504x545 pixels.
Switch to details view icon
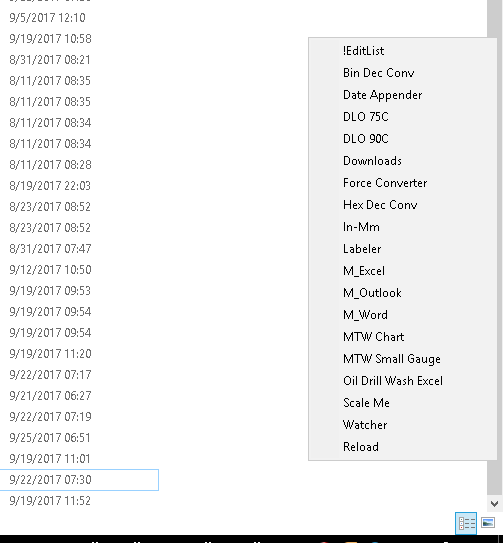tap(466, 523)
